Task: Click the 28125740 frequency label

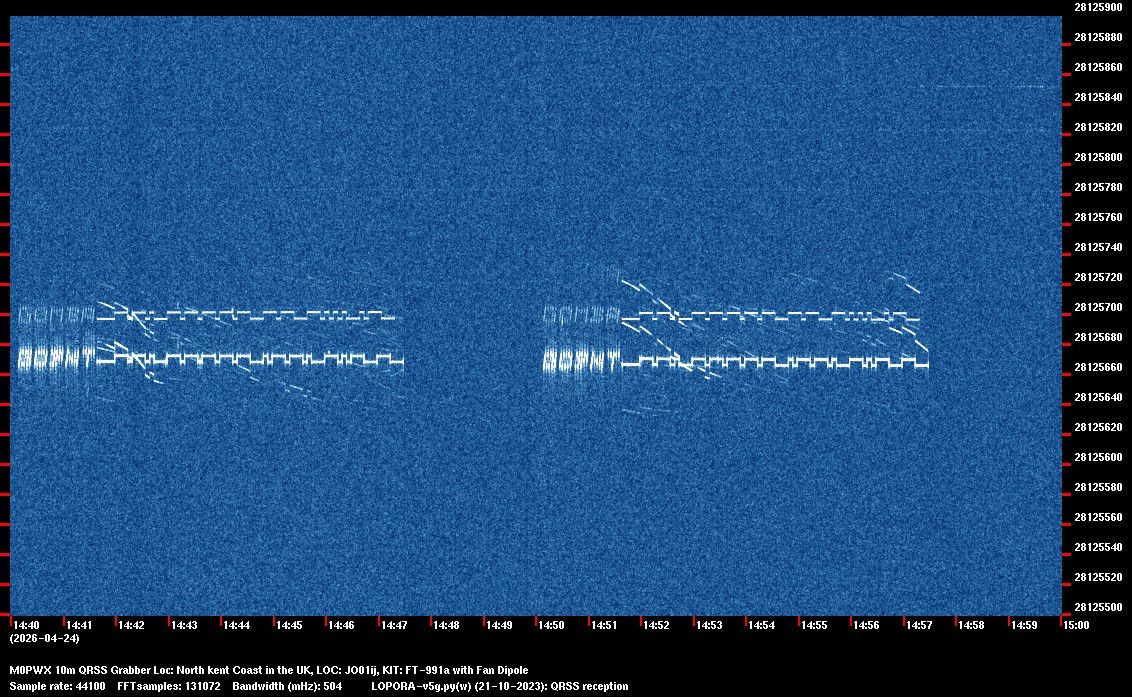Action: pos(1099,247)
